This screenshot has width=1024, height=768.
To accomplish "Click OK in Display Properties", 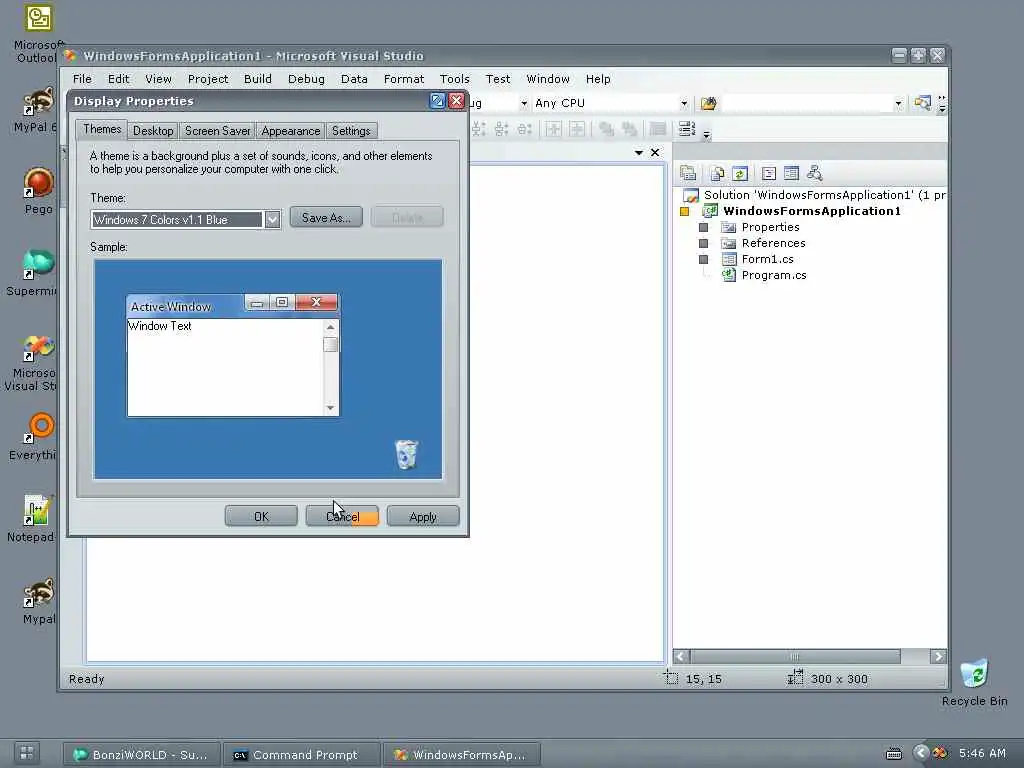I will (261, 517).
